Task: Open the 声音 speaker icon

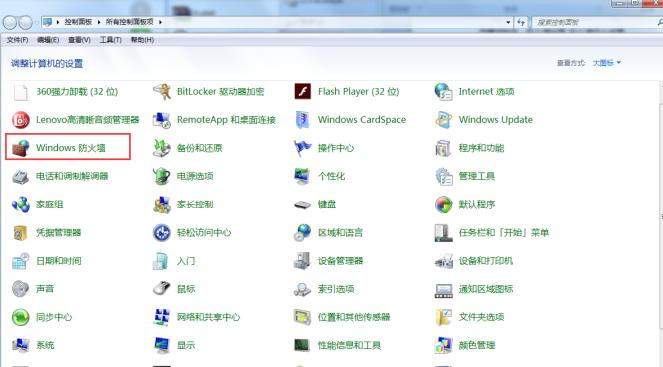Action: pos(20,289)
